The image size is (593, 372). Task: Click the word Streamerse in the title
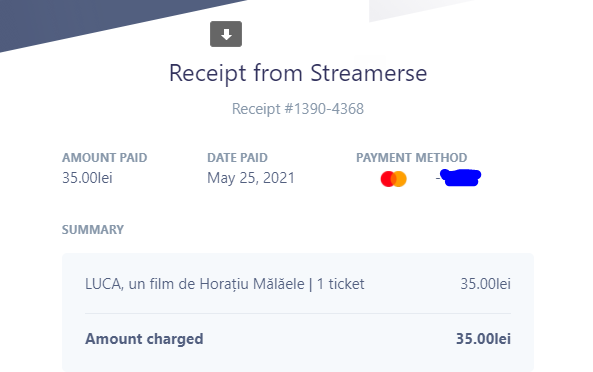pos(369,73)
